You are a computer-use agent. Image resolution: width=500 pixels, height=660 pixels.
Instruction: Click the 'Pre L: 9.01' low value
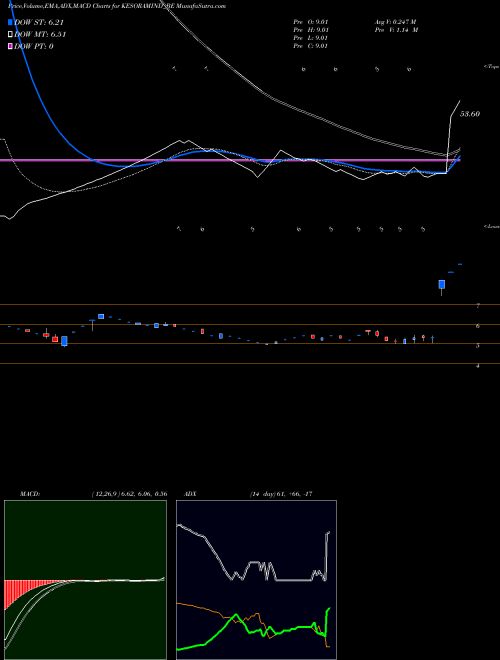pos(311,38)
